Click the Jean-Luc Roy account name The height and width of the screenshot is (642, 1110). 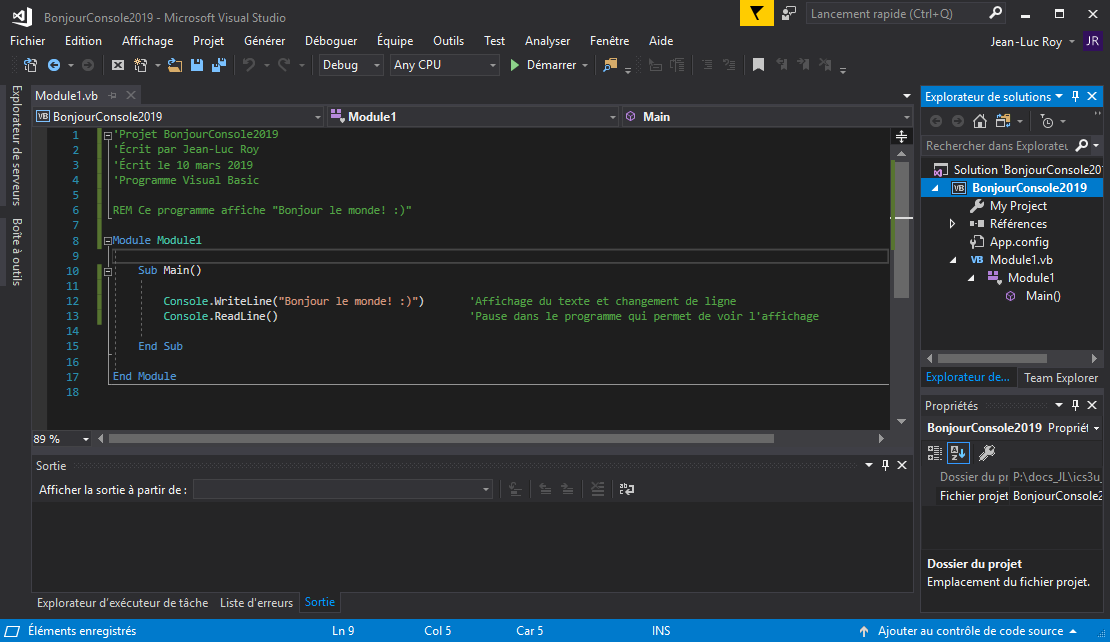(1026, 42)
